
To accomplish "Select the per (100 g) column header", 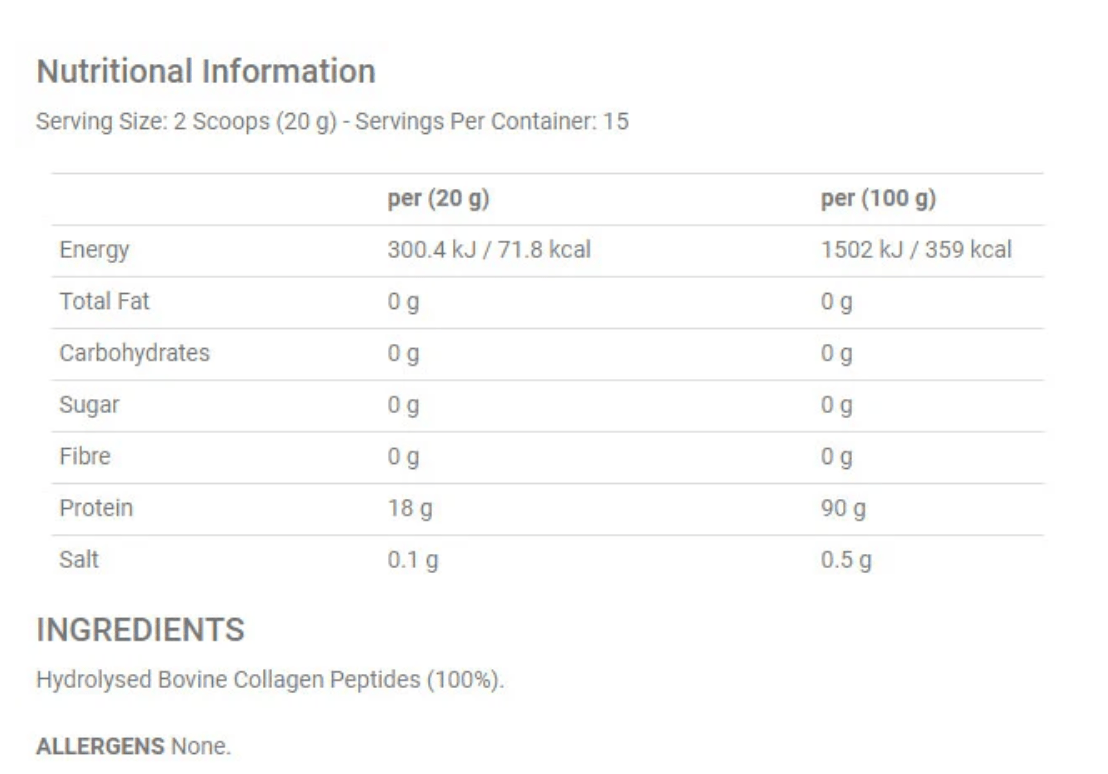I will tap(878, 199).
